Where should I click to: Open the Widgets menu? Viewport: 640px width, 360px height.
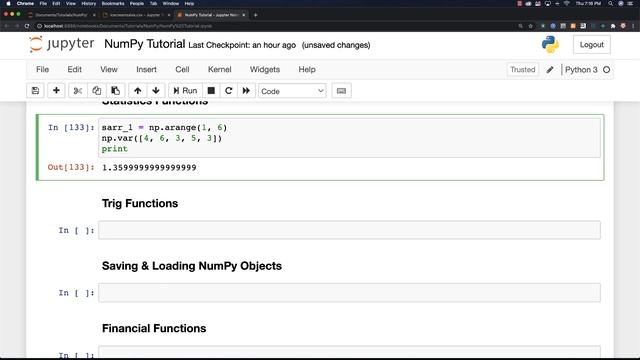pyautogui.click(x=265, y=69)
